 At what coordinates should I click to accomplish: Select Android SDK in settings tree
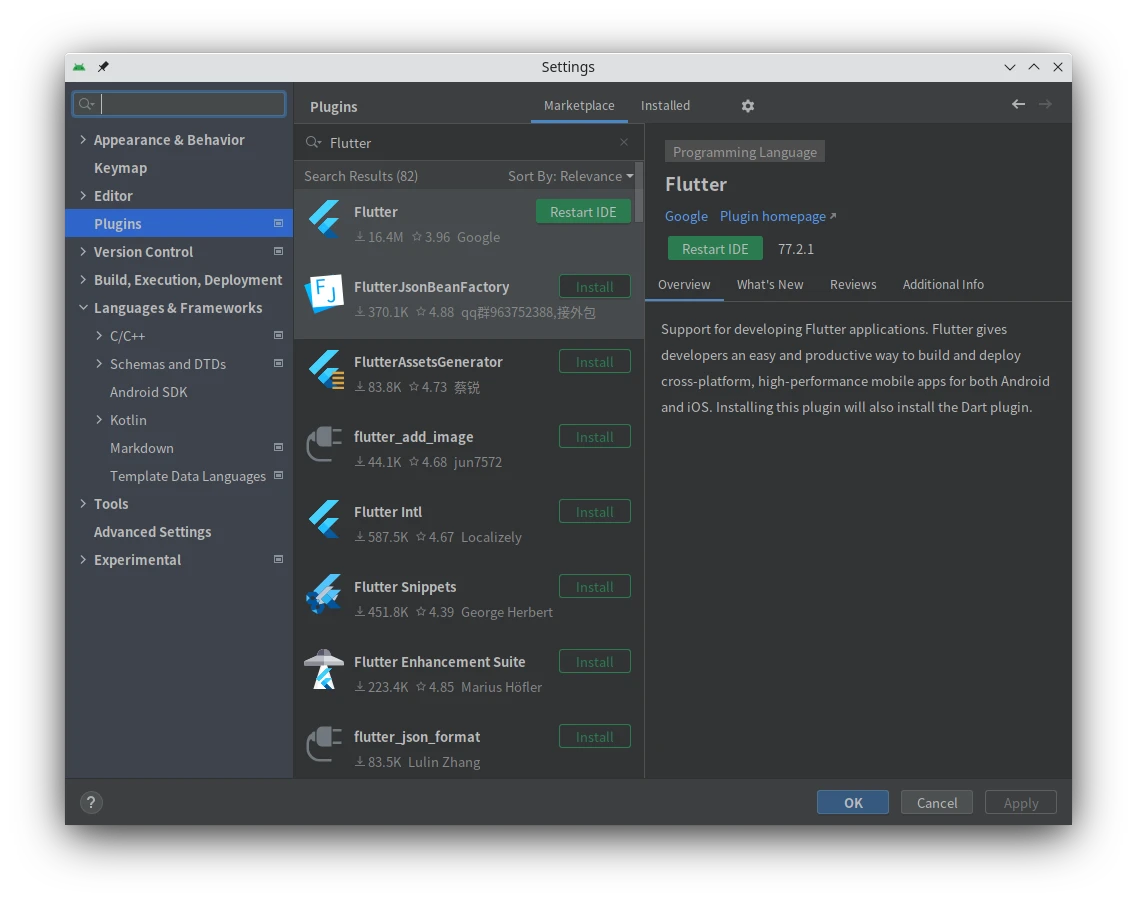pos(148,392)
